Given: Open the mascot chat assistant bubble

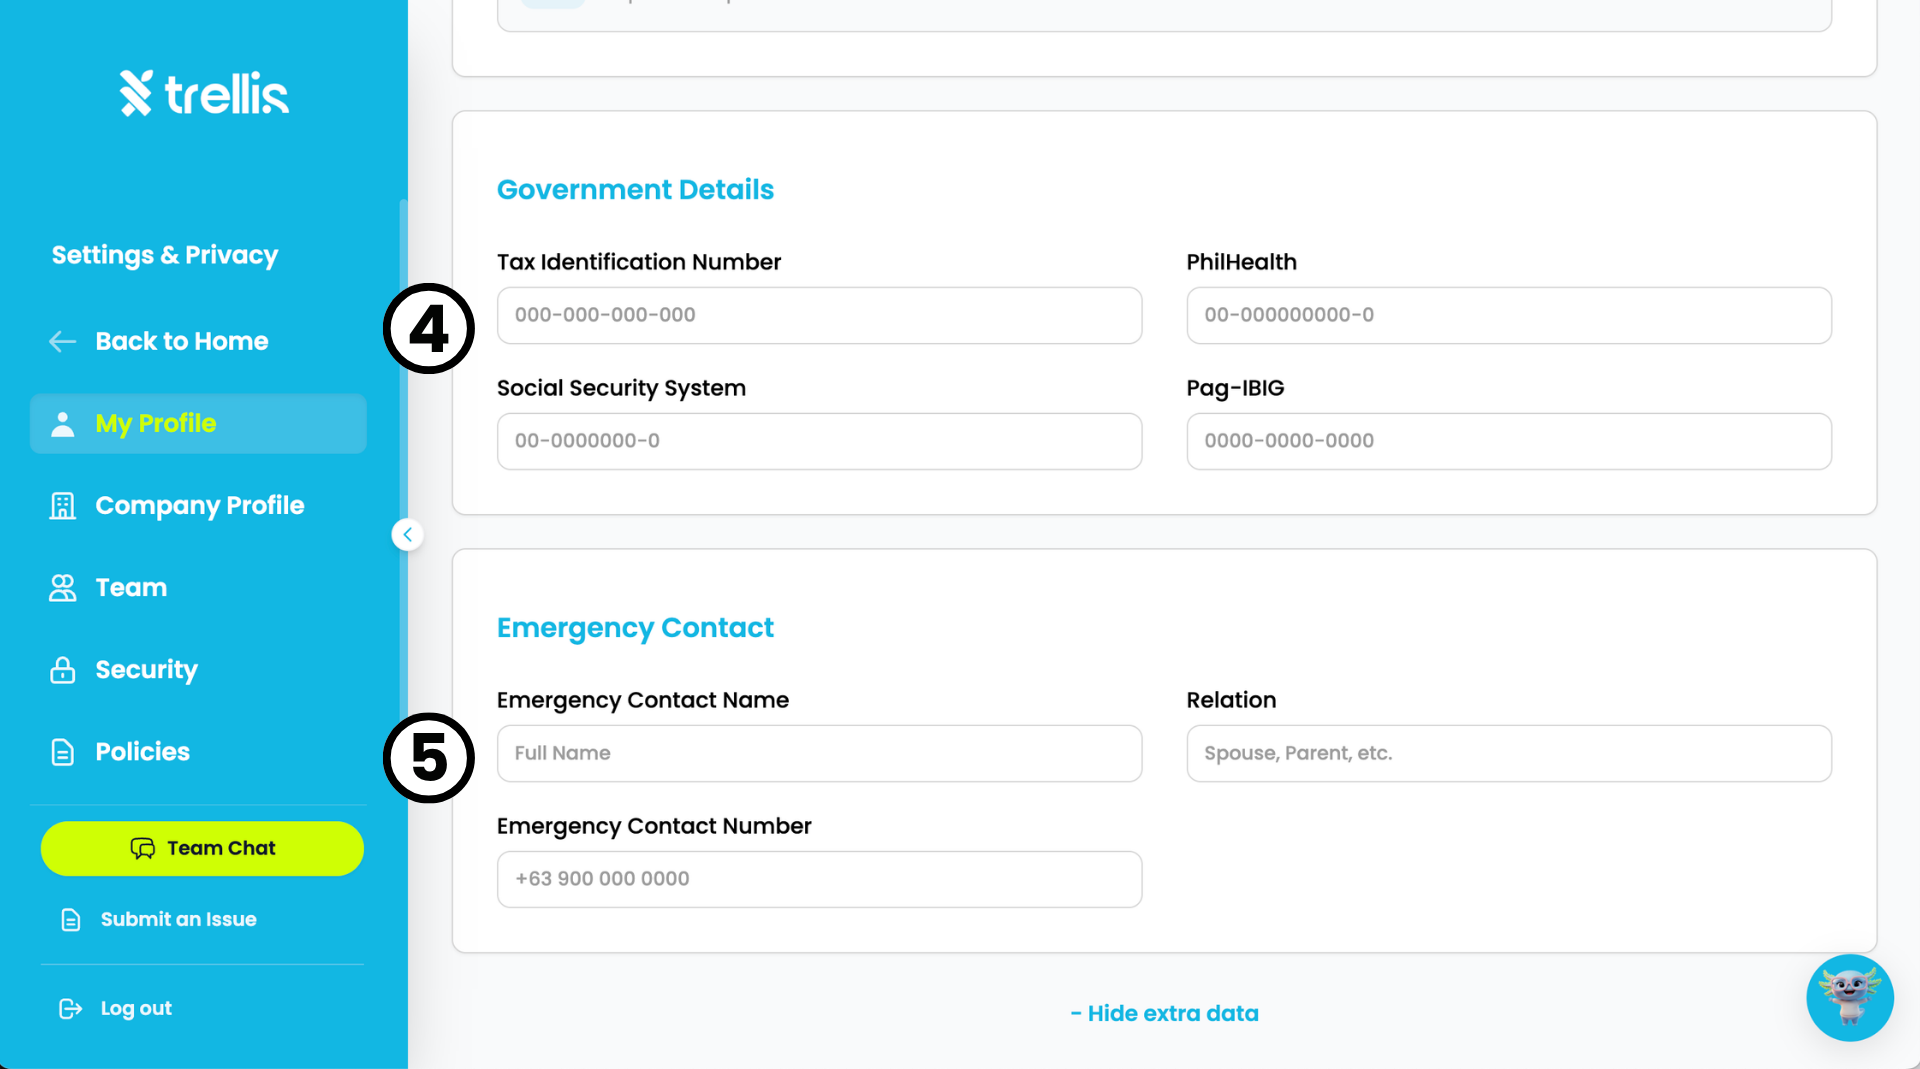Looking at the screenshot, I should click(1849, 997).
